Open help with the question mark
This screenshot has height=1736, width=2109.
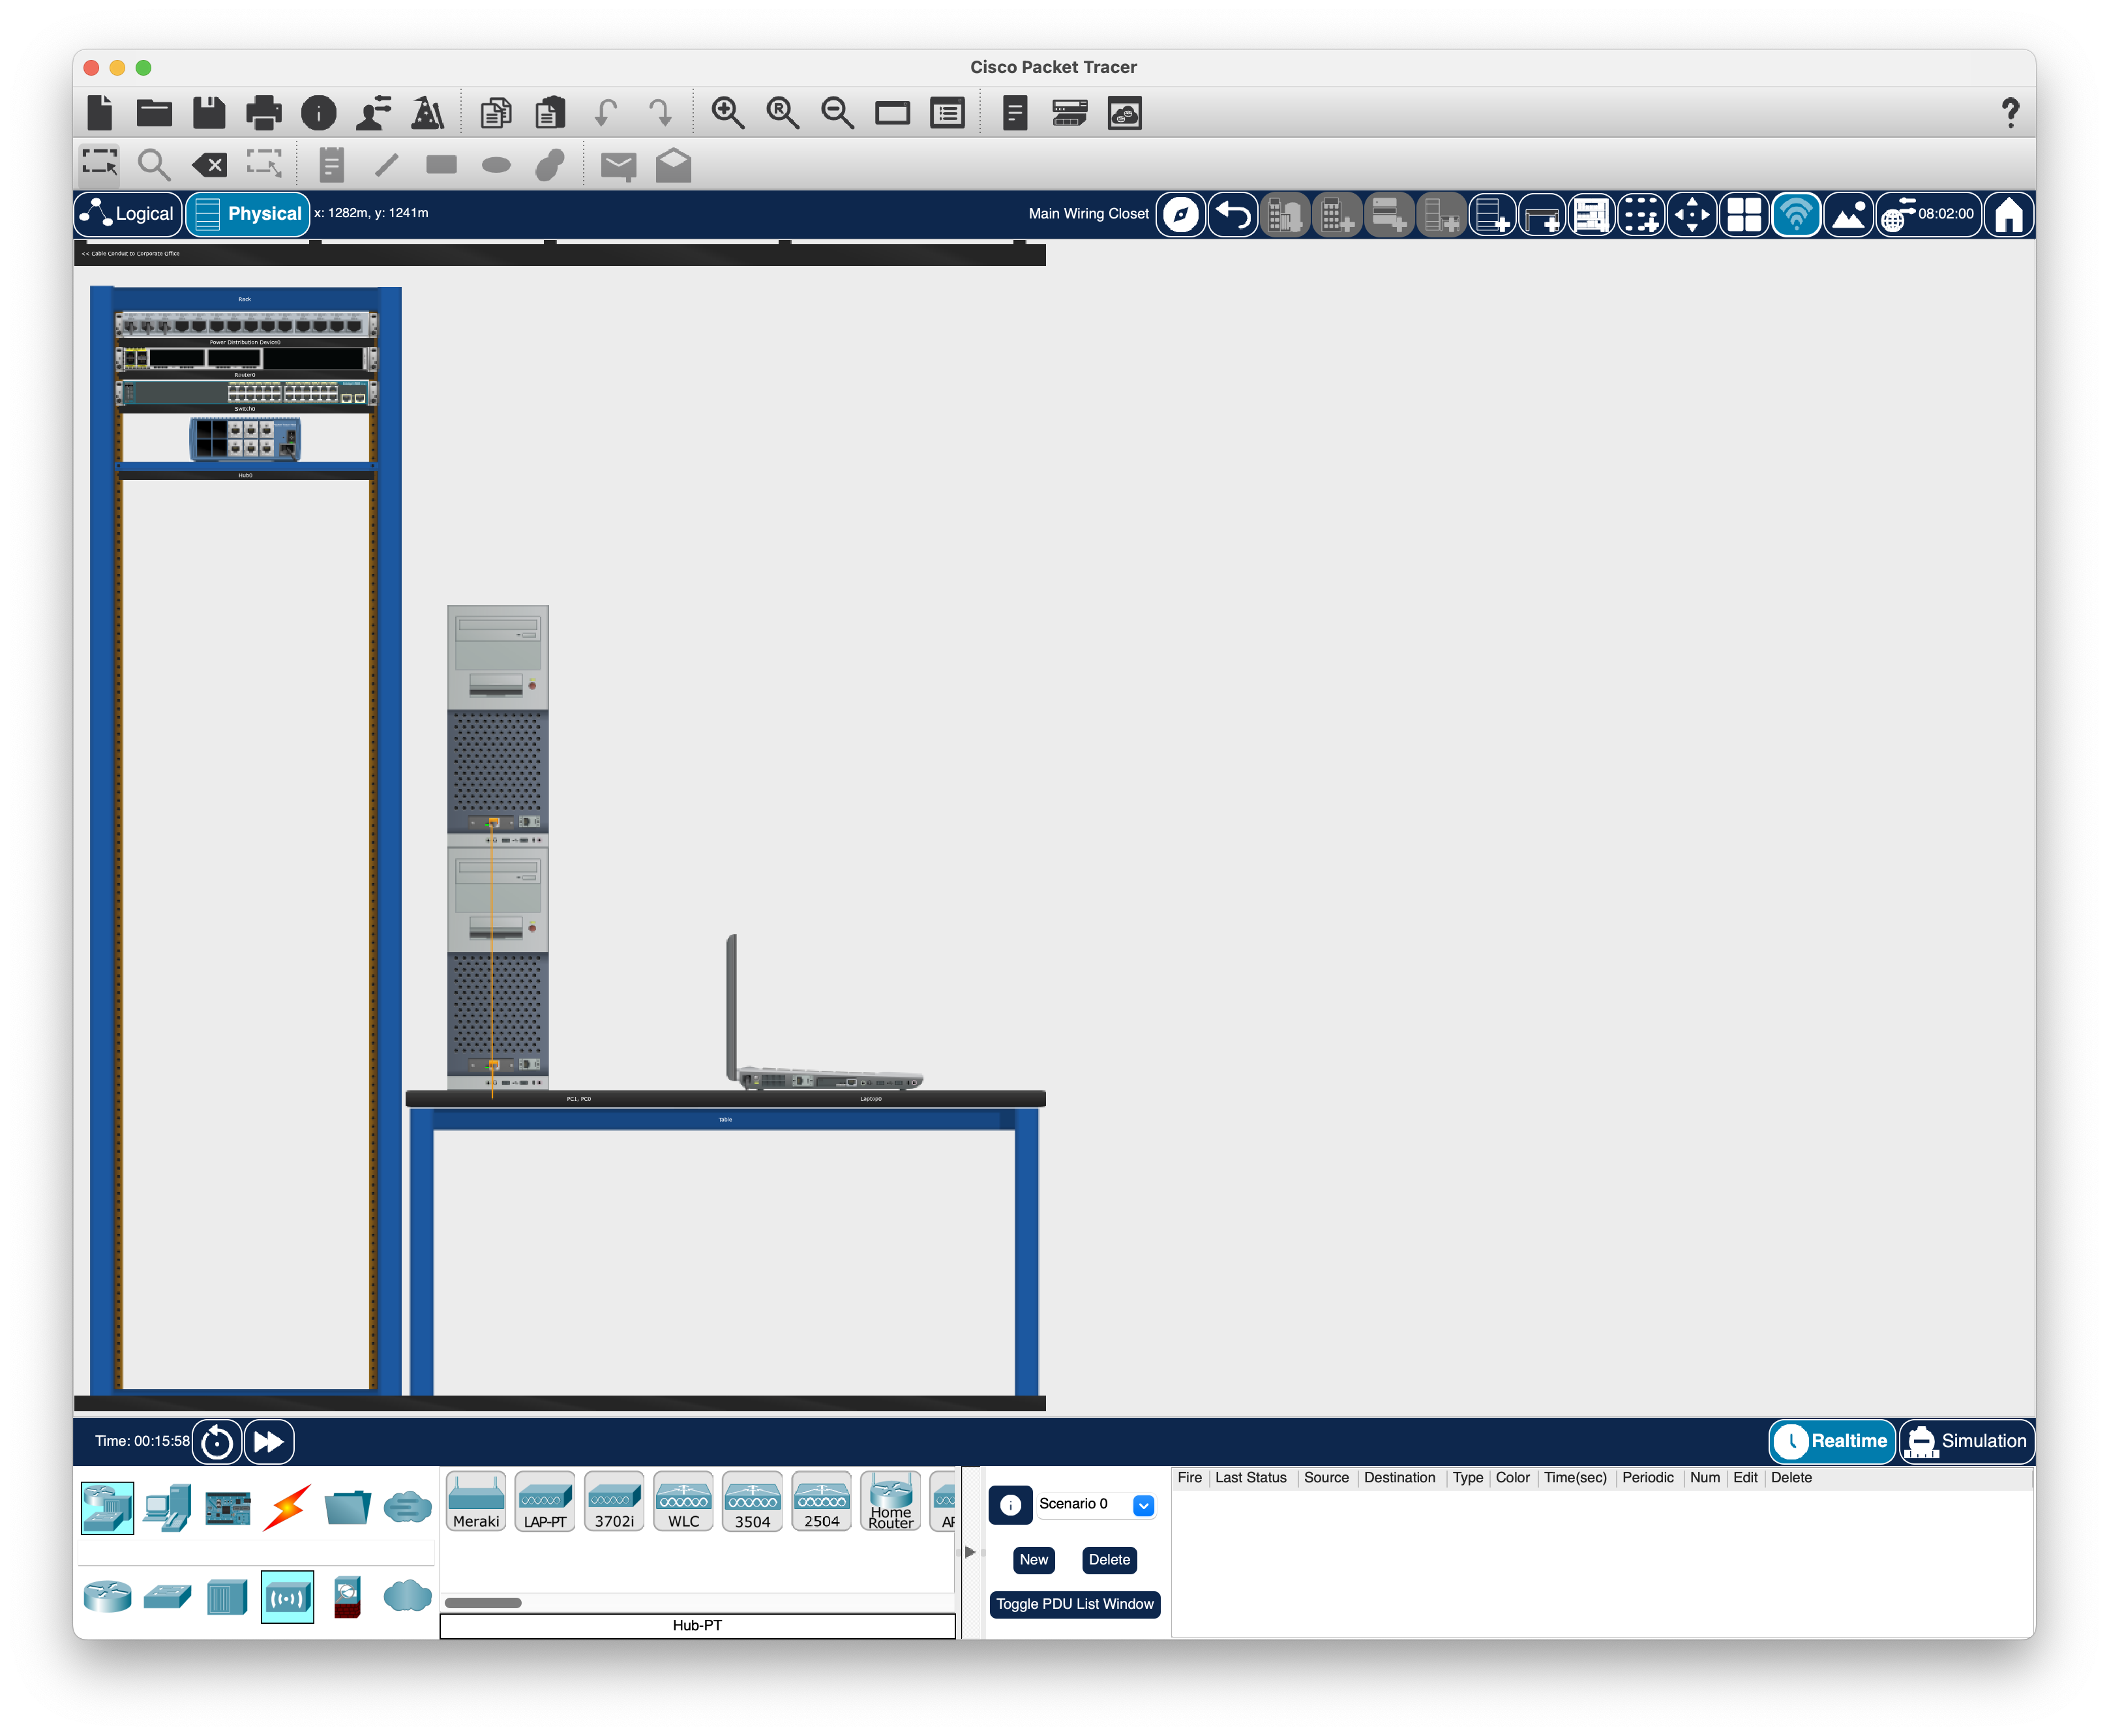(2010, 113)
